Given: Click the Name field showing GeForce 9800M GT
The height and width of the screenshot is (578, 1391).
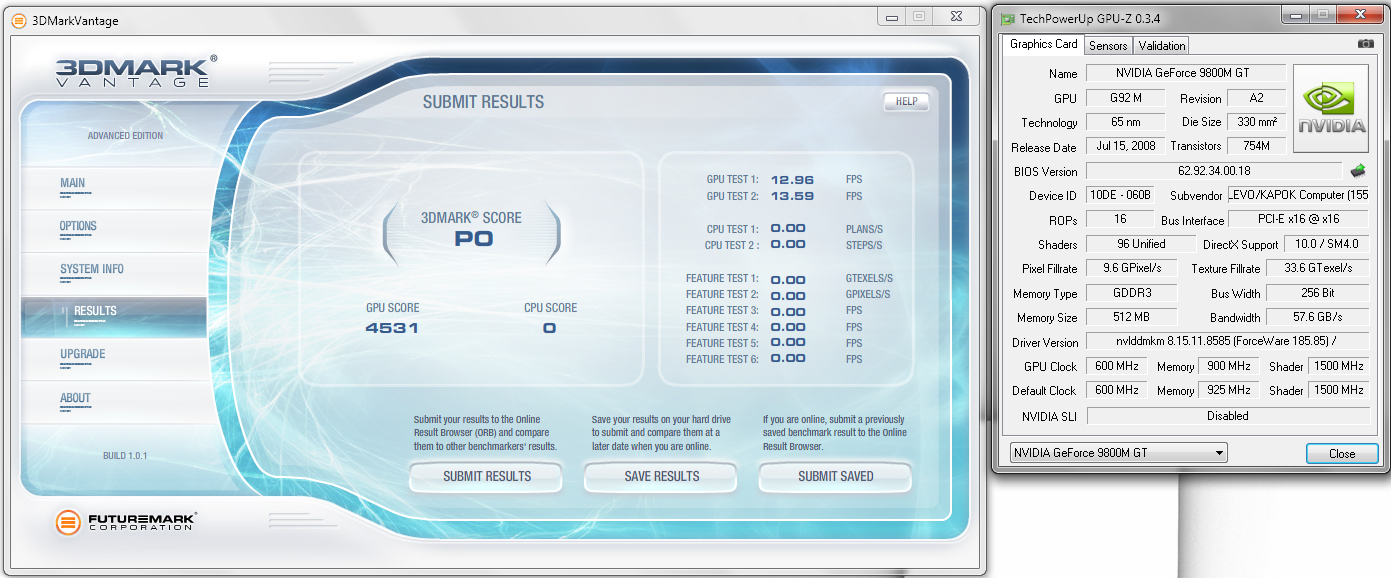Looking at the screenshot, I should (x=1184, y=73).
